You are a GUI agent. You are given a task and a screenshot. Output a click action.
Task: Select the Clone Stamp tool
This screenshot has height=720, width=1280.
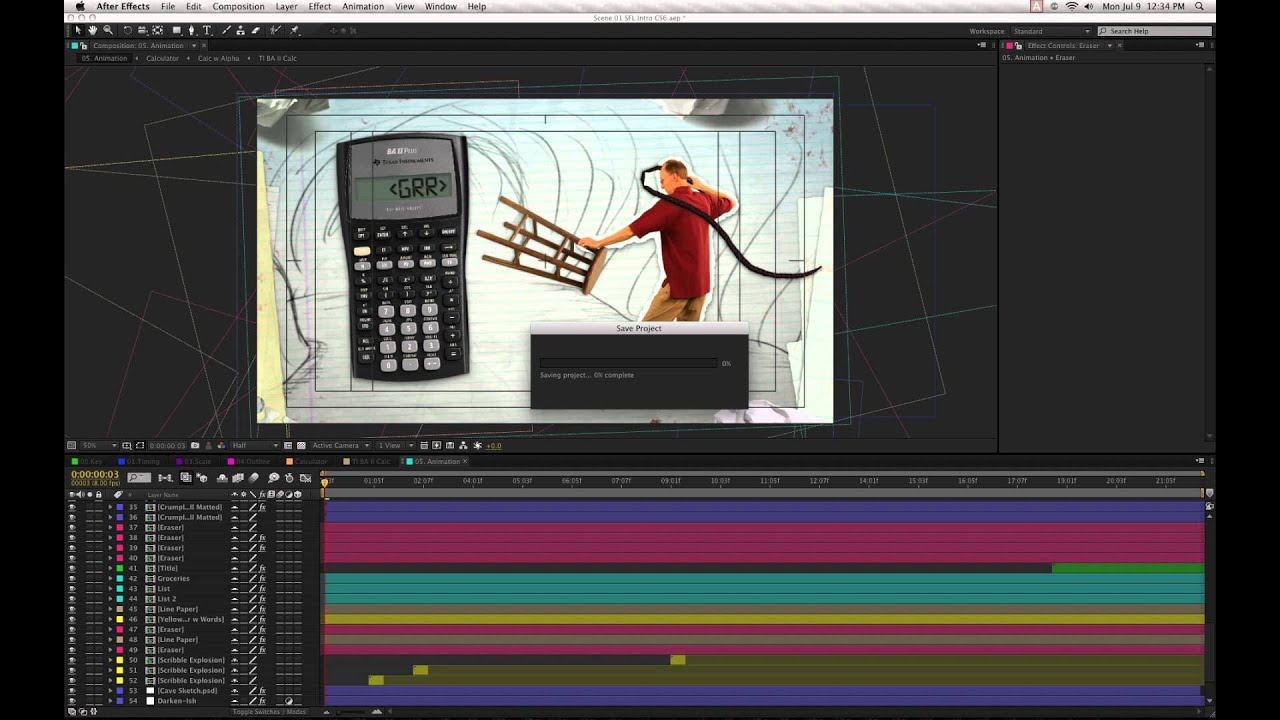point(241,31)
